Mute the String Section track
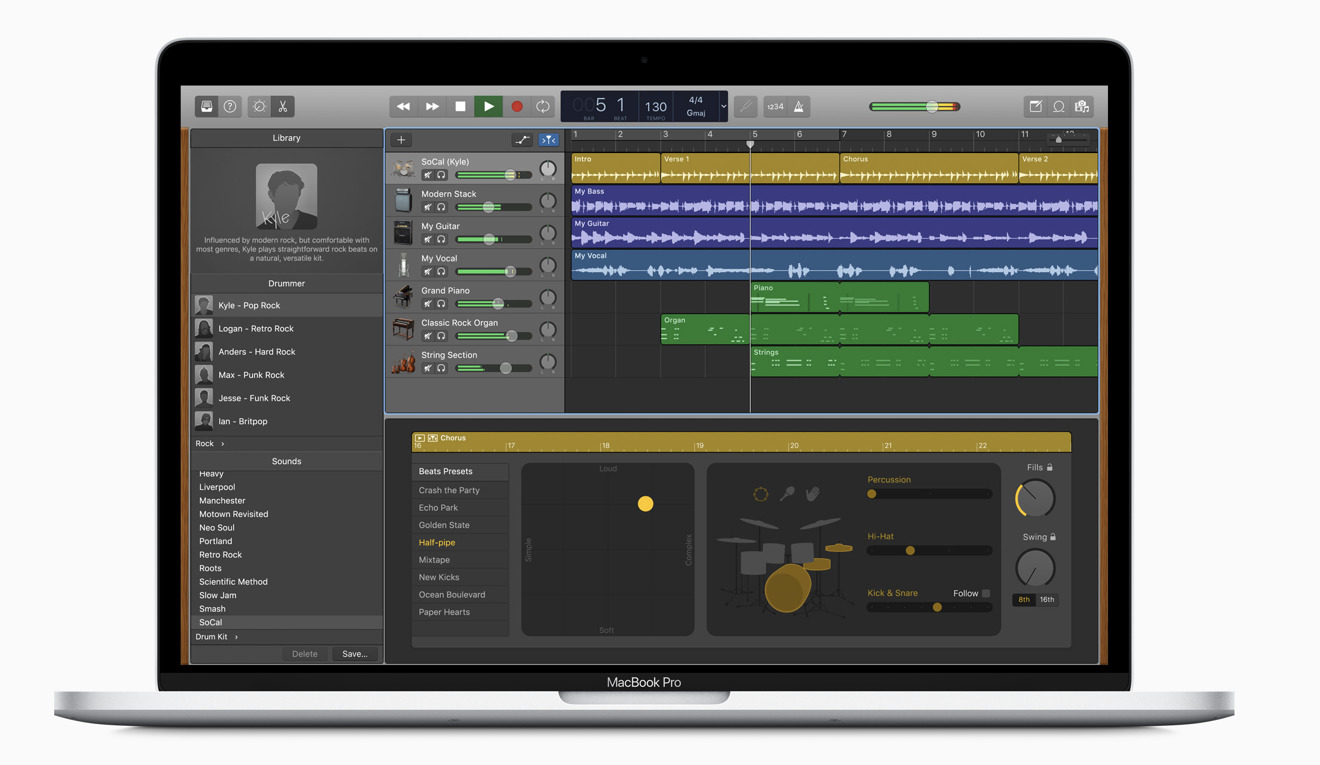The image size is (1320, 765). pyautogui.click(x=428, y=368)
